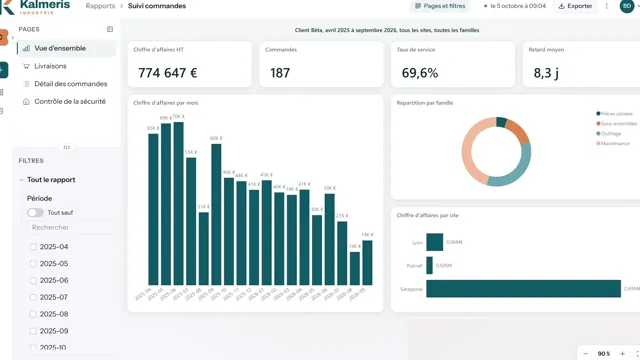
Task: Click the Exporter button
Action: tap(575, 6)
